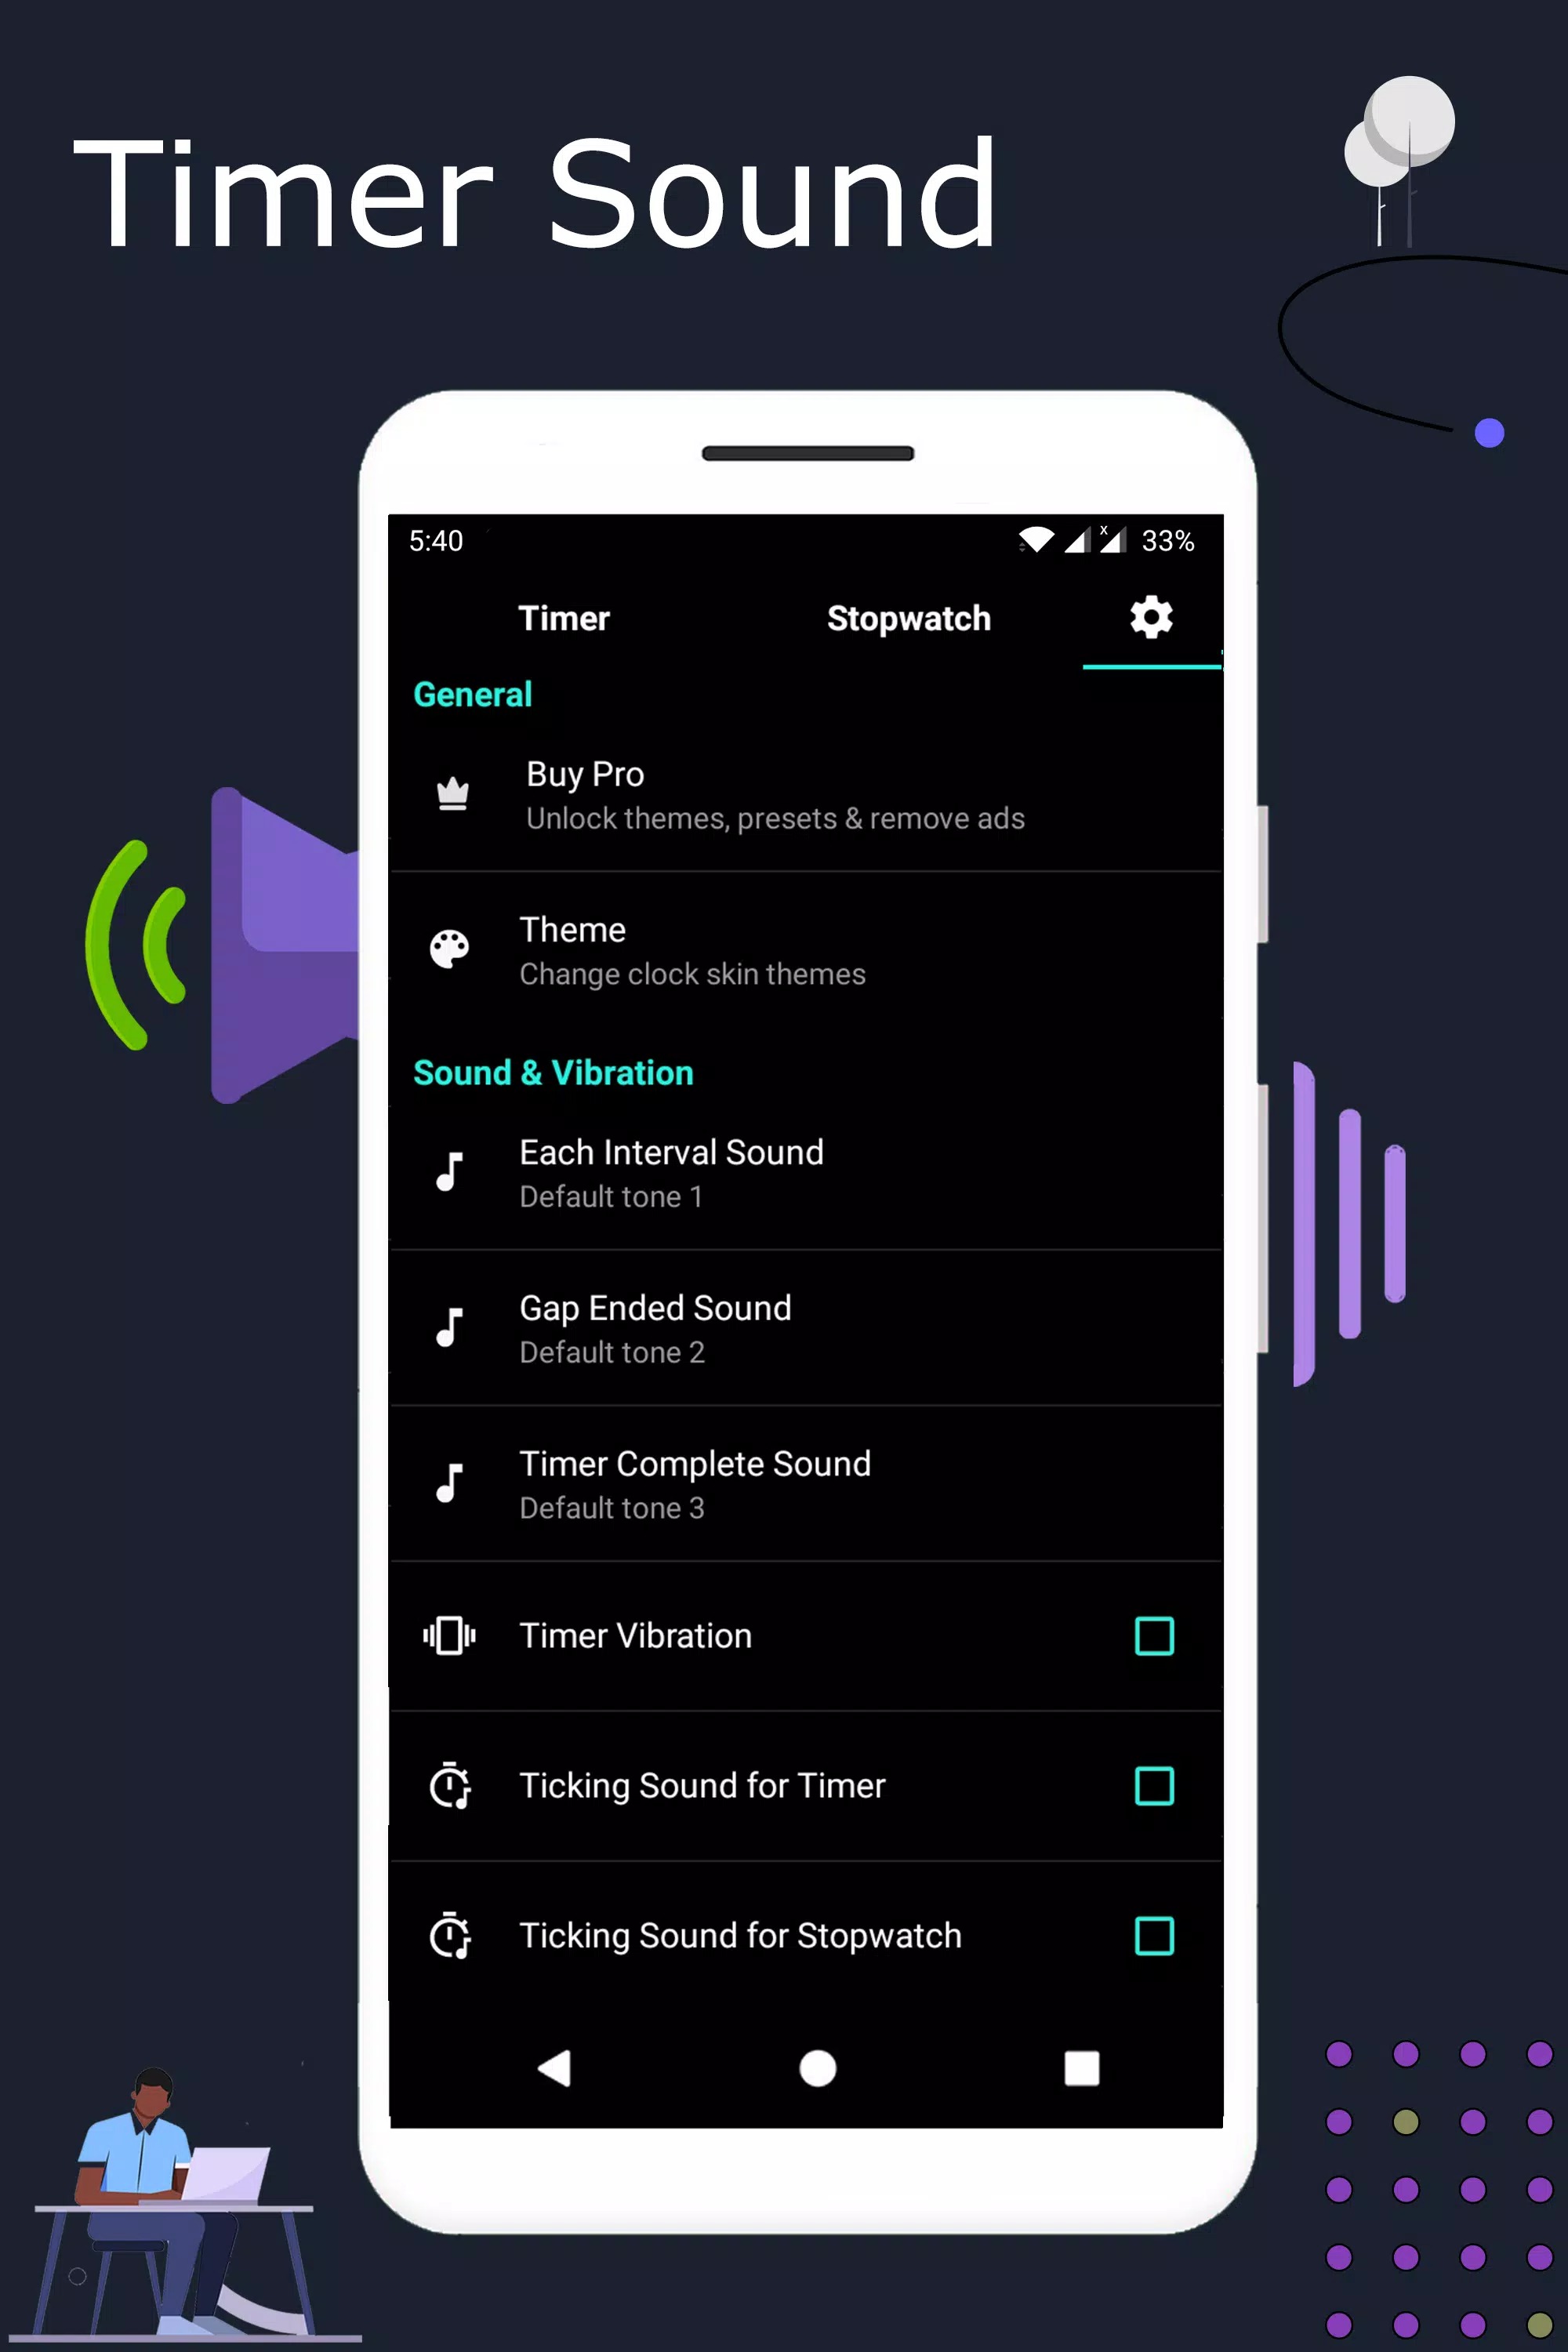Enable Timer Vibration checkbox

click(1153, 1635)
